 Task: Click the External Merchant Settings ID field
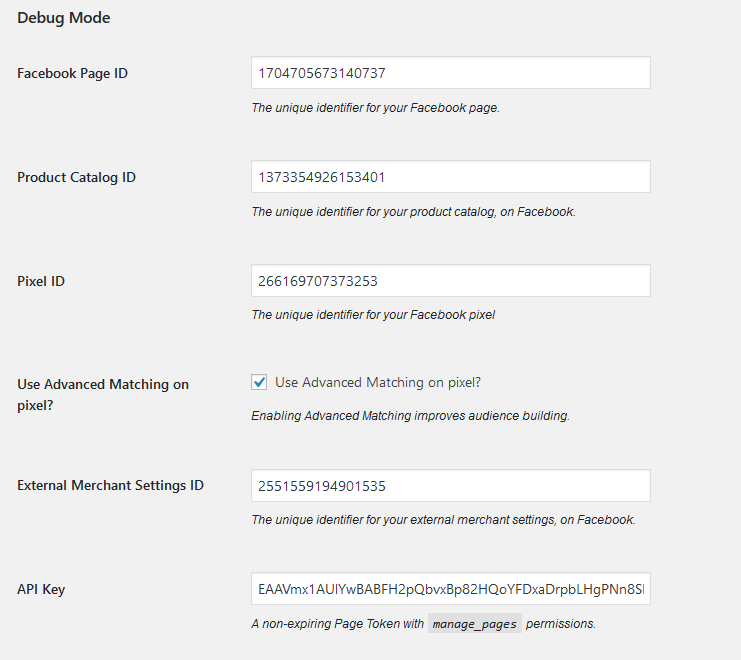[450, 486]
